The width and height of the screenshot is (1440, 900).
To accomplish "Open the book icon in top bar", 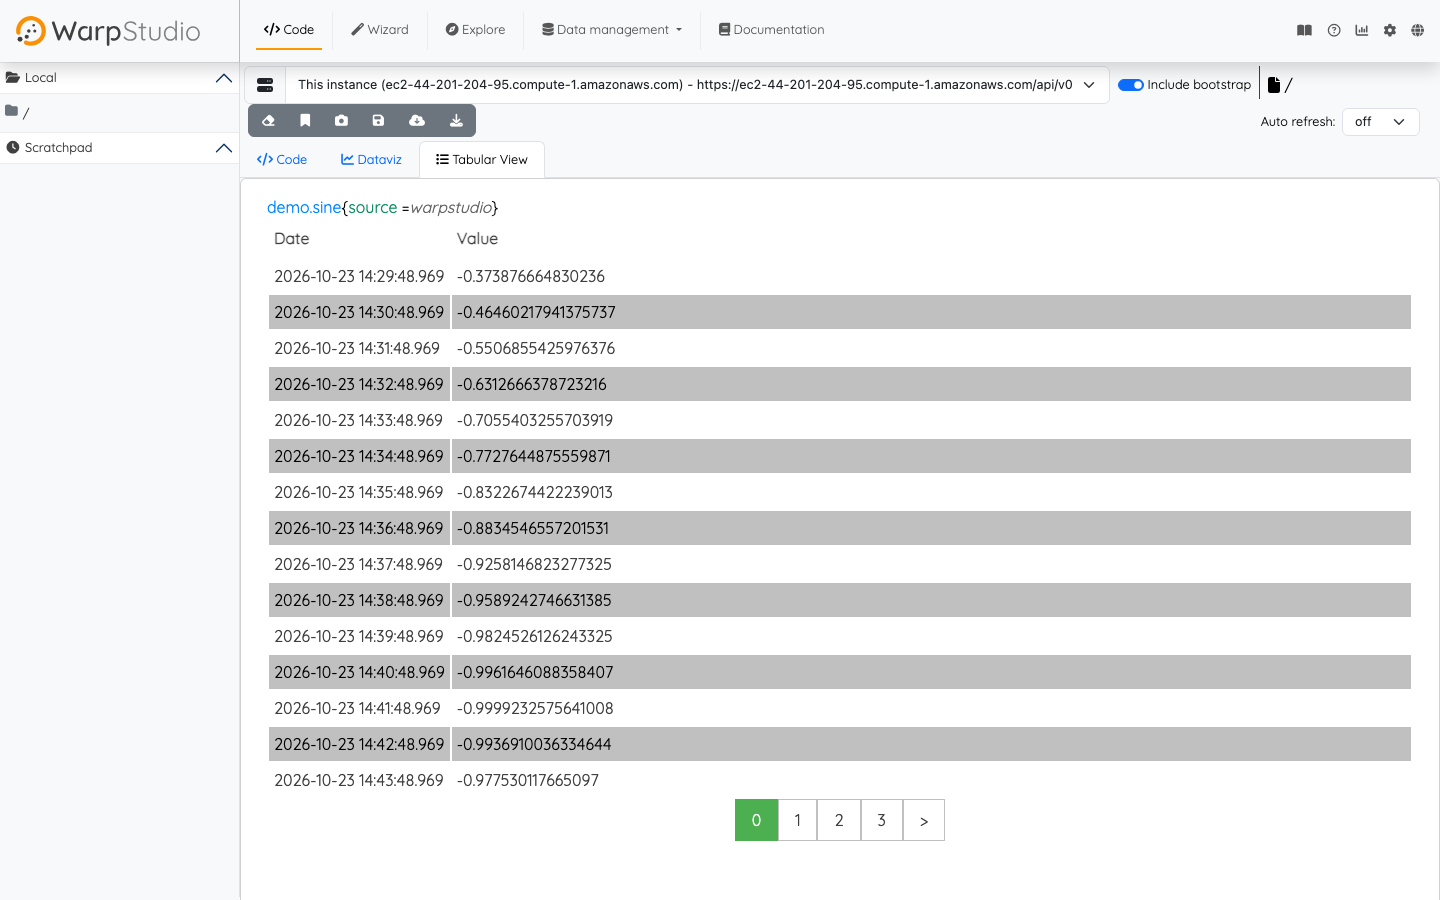I will (1304, 30).
